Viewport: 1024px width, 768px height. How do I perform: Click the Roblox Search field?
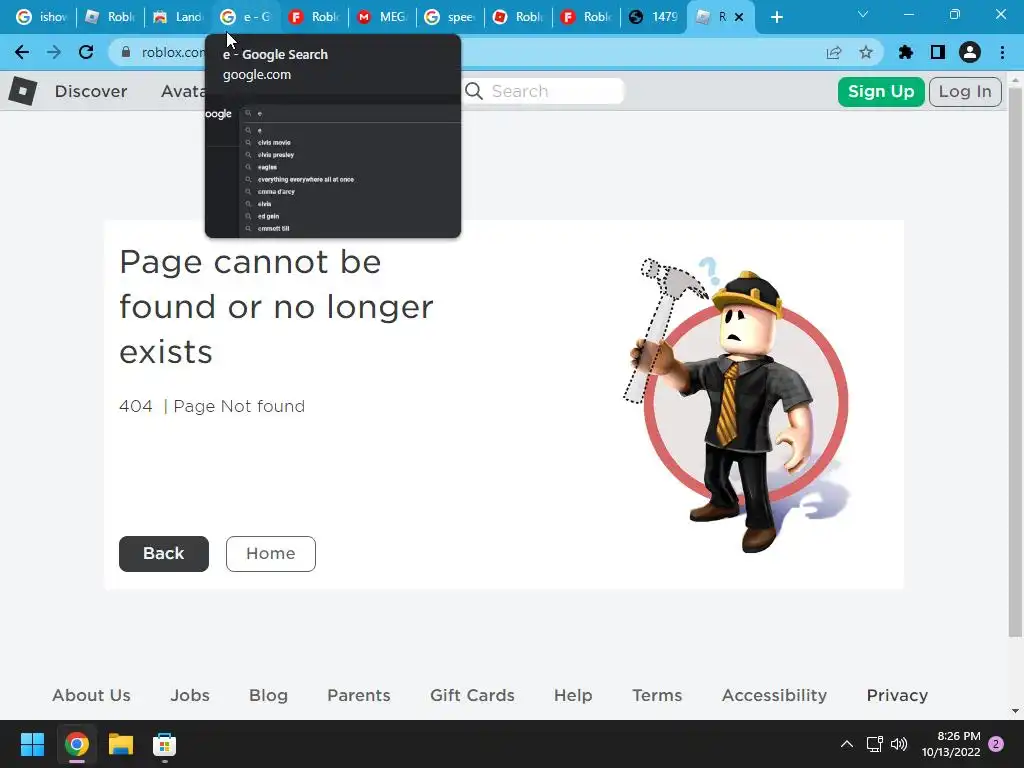coord(543,91)
